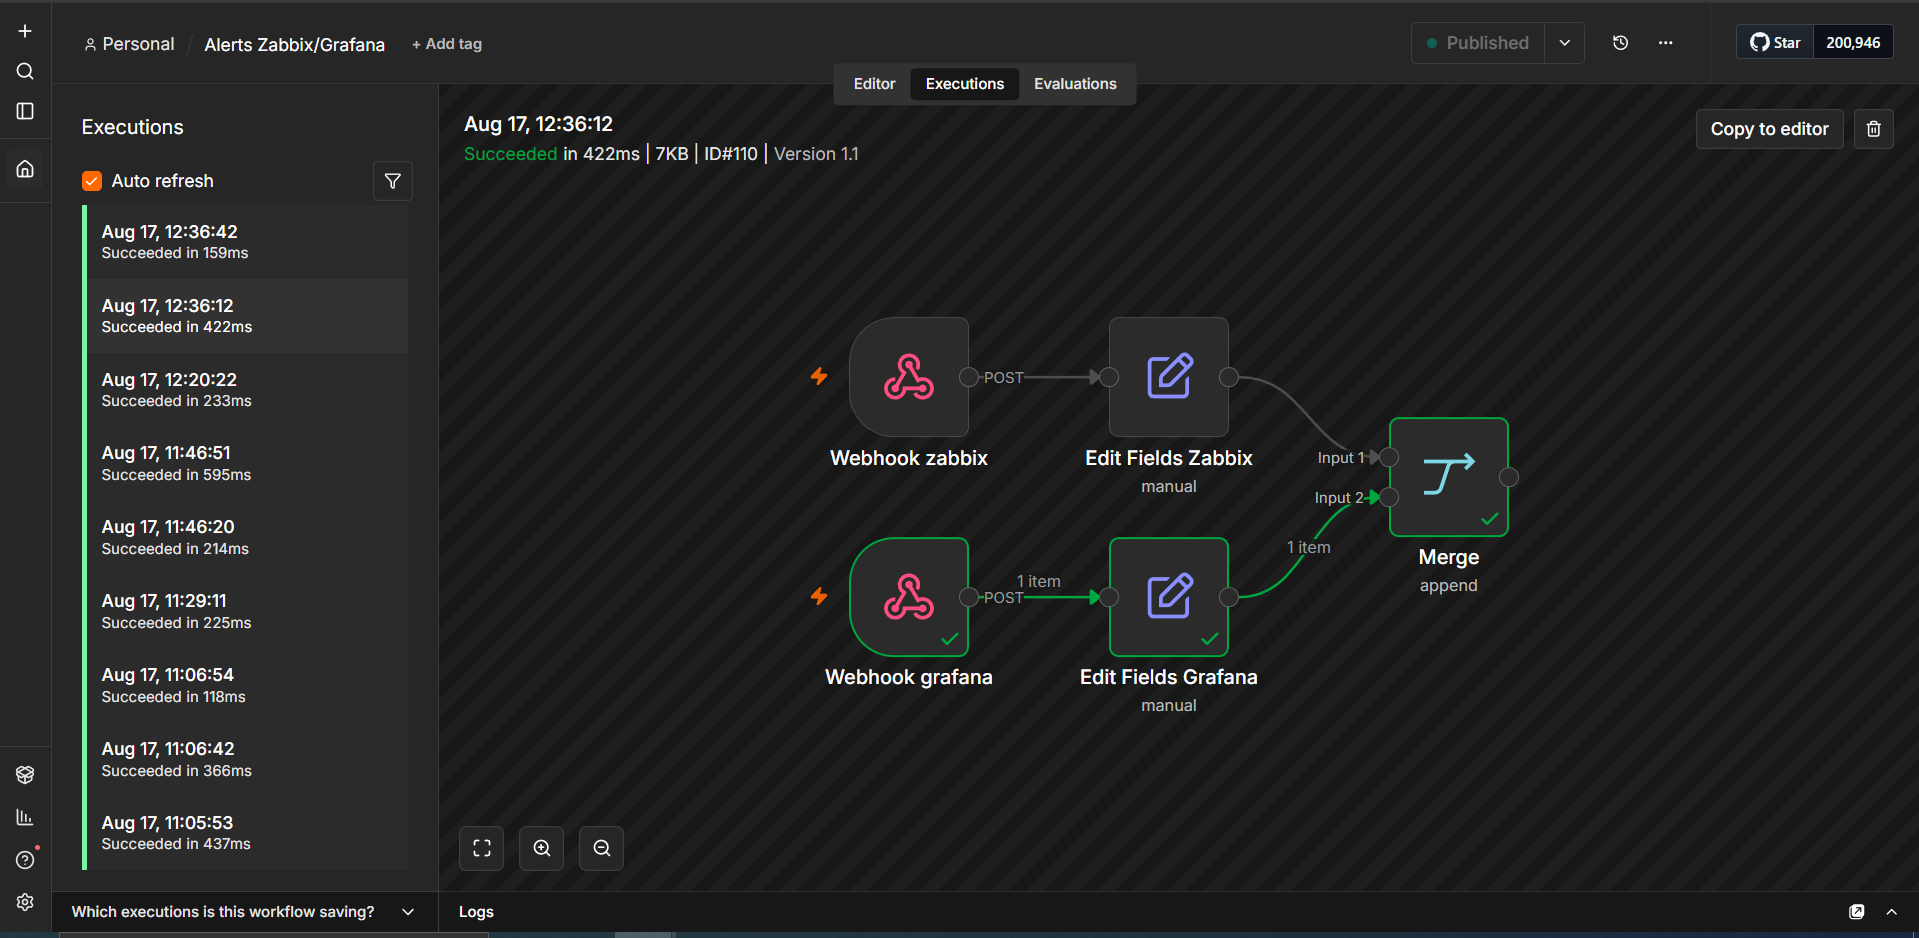Click the Alerts Zabbix/Grafana workflow name
The height and width of the screenshot is (938, 1919).
pyautogui.click(x=295, y=45)
